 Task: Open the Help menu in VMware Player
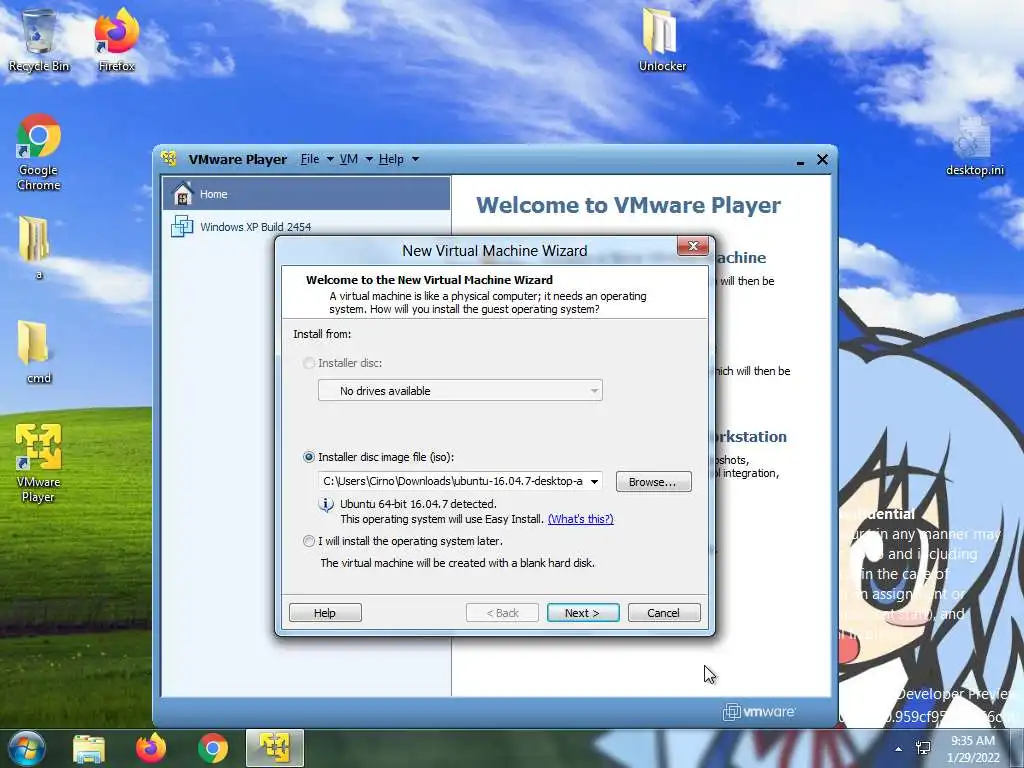pos(391,159)
